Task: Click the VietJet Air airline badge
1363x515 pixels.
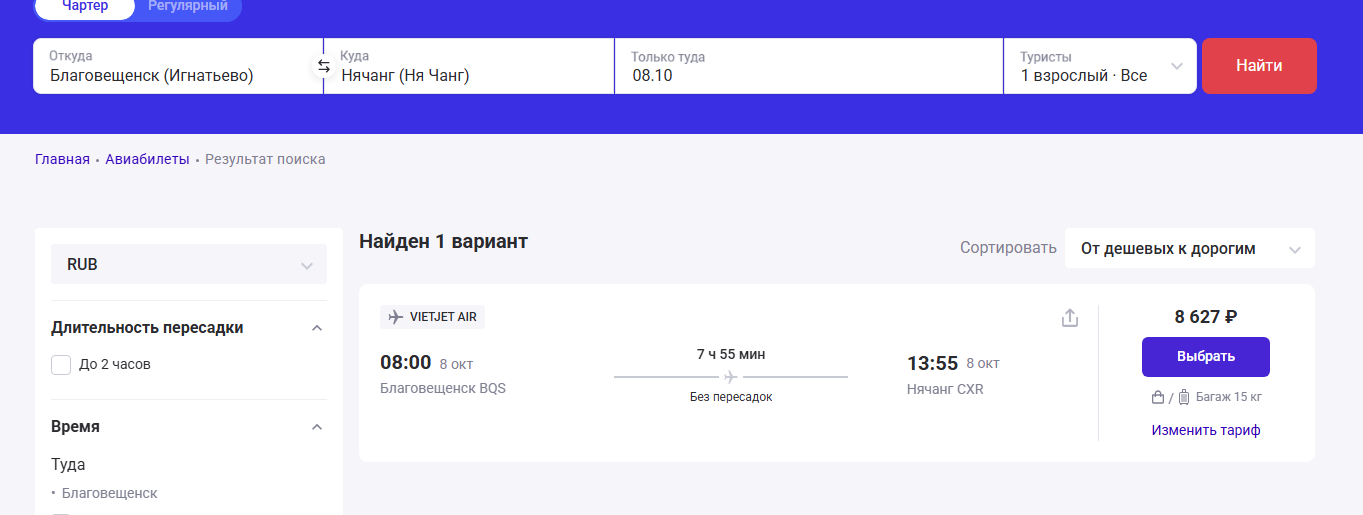Action: (432, 317)
